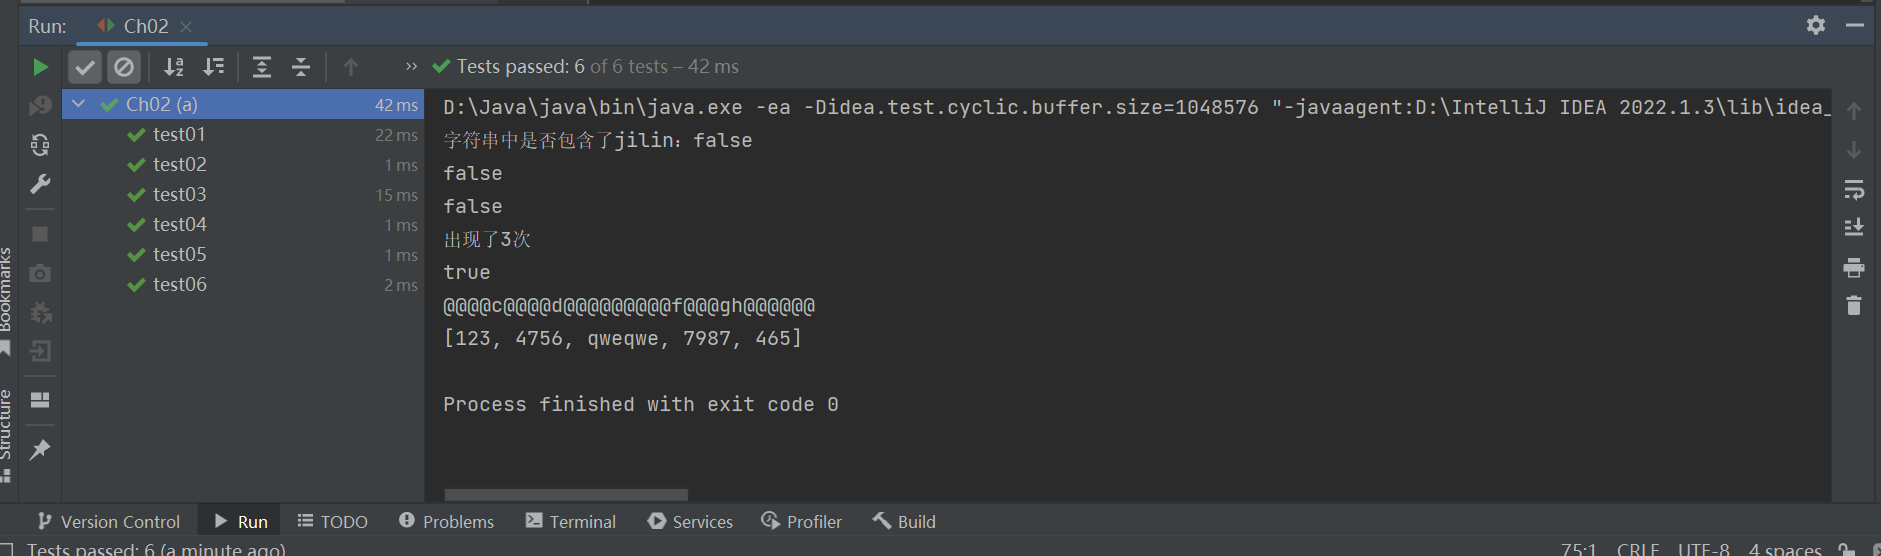Collapse all test nodes
The width and height of the screenshot is (1881, 556).
coord(301,67)
